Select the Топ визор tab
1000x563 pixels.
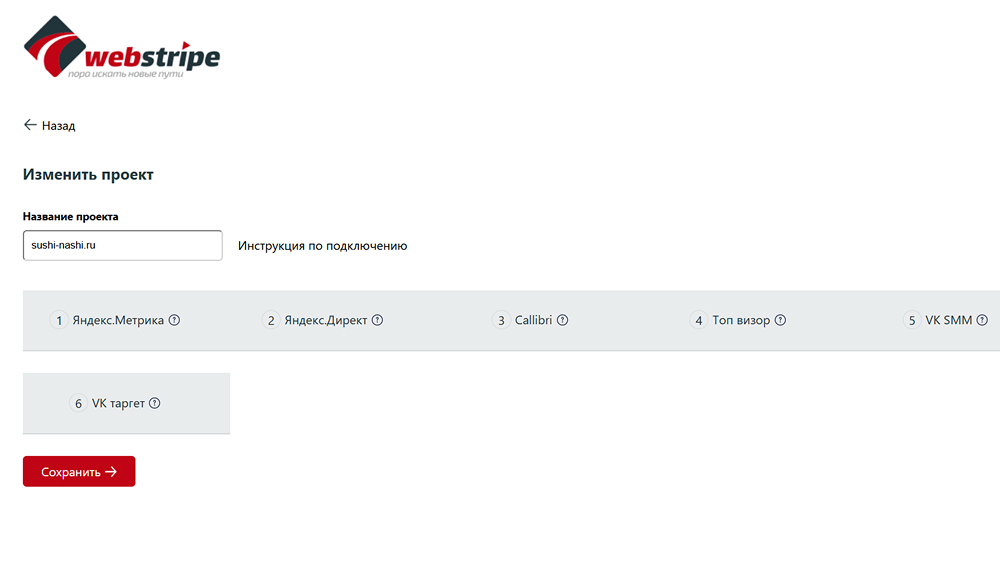[738, 320]
